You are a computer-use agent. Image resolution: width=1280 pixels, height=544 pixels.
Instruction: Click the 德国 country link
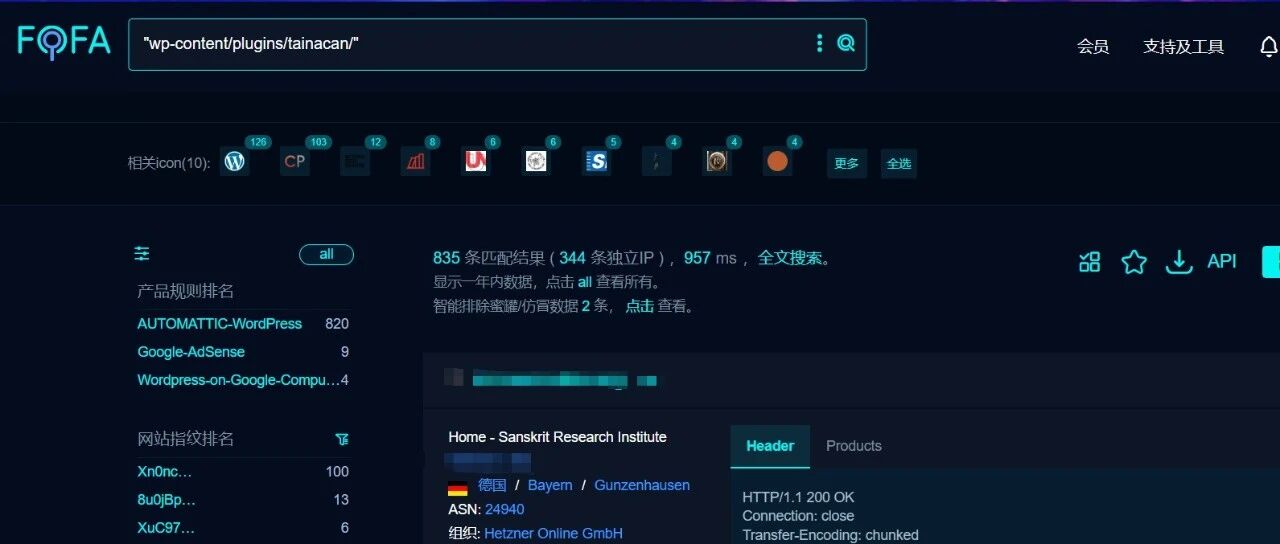click(x=492, y=485)
